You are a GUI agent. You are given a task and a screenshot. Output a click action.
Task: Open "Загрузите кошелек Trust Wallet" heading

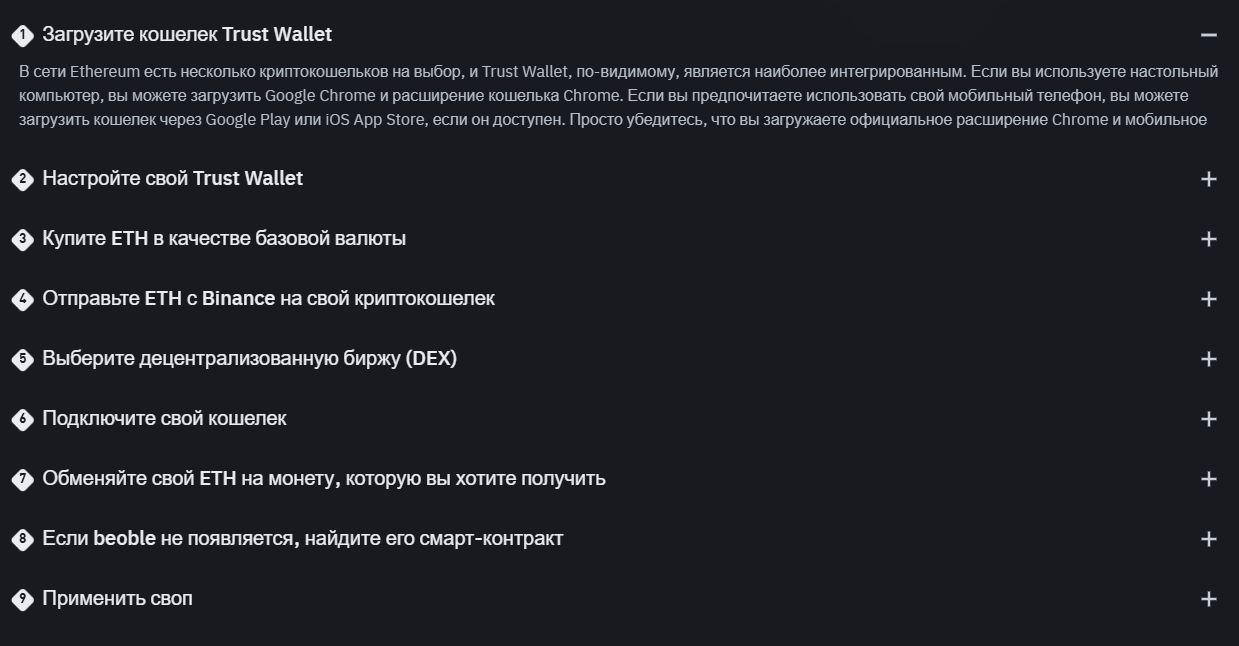pos(187,35)
